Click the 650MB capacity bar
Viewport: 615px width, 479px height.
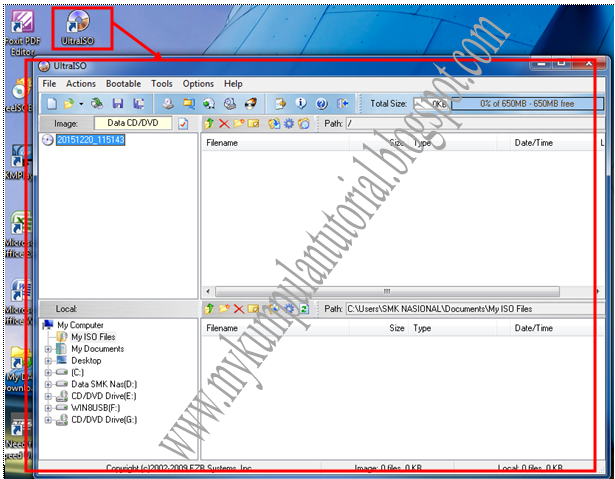527,104
